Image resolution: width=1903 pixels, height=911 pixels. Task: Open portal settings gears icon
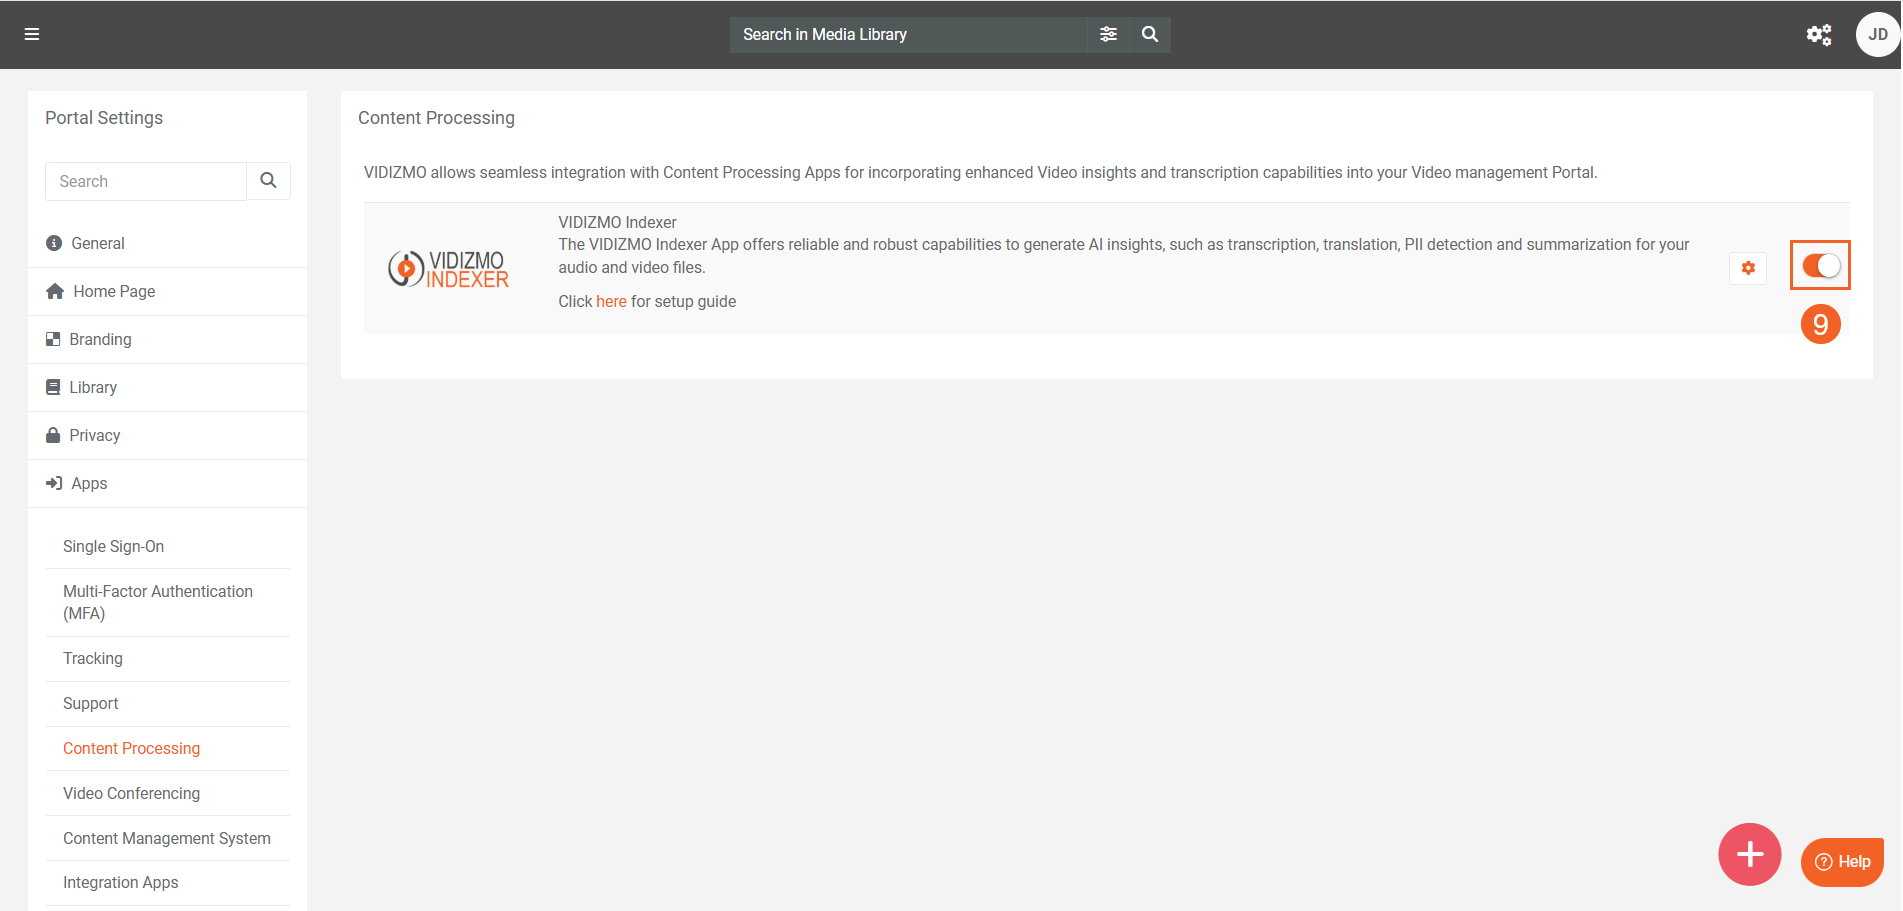tap(1818, 35)
